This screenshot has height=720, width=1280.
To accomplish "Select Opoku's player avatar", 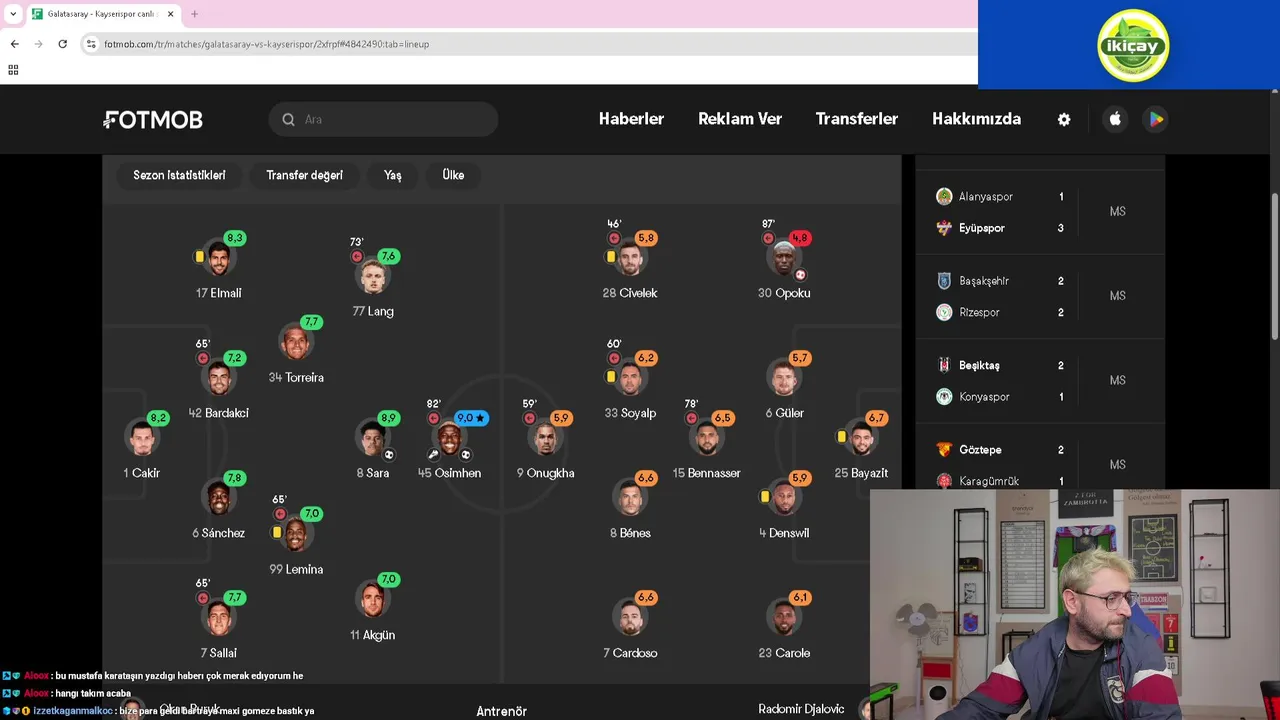I will pyautogui.click(x=785, y=258).
